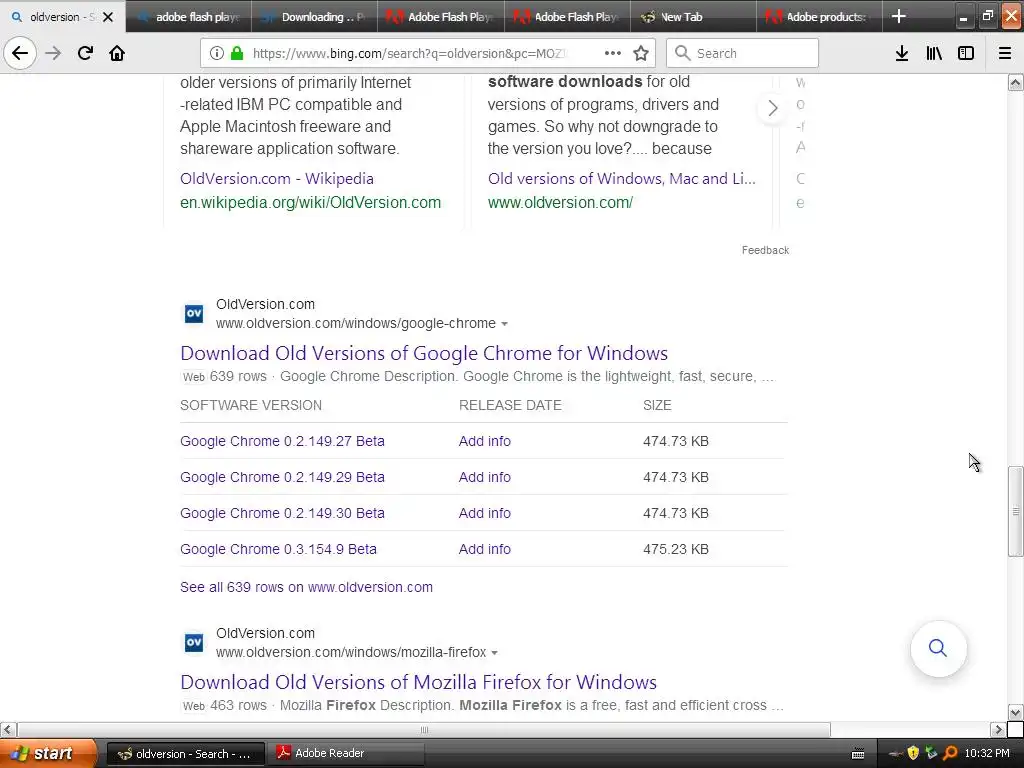Click the horizontal scrollbar thumb
The image size is (1024, 768).
424,729
